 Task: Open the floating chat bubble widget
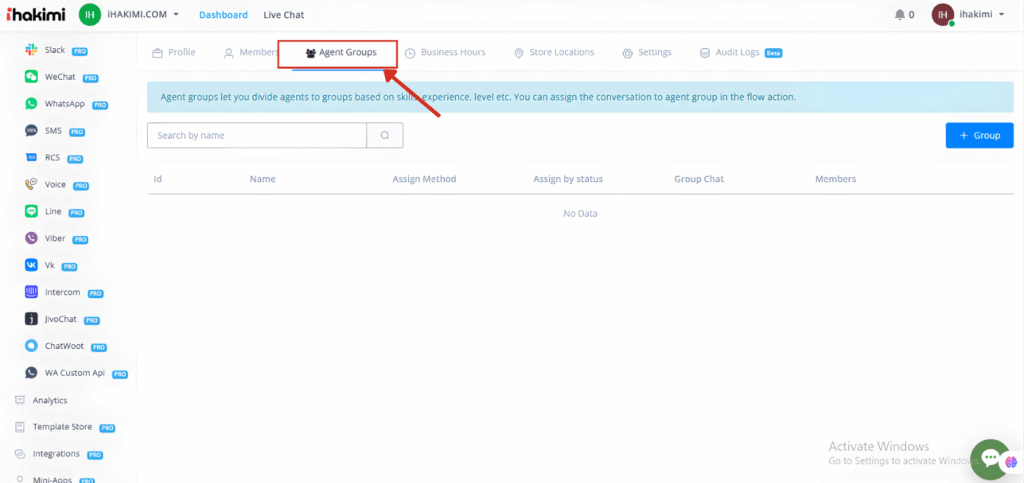pyautogui.click(x=989, y=457)
